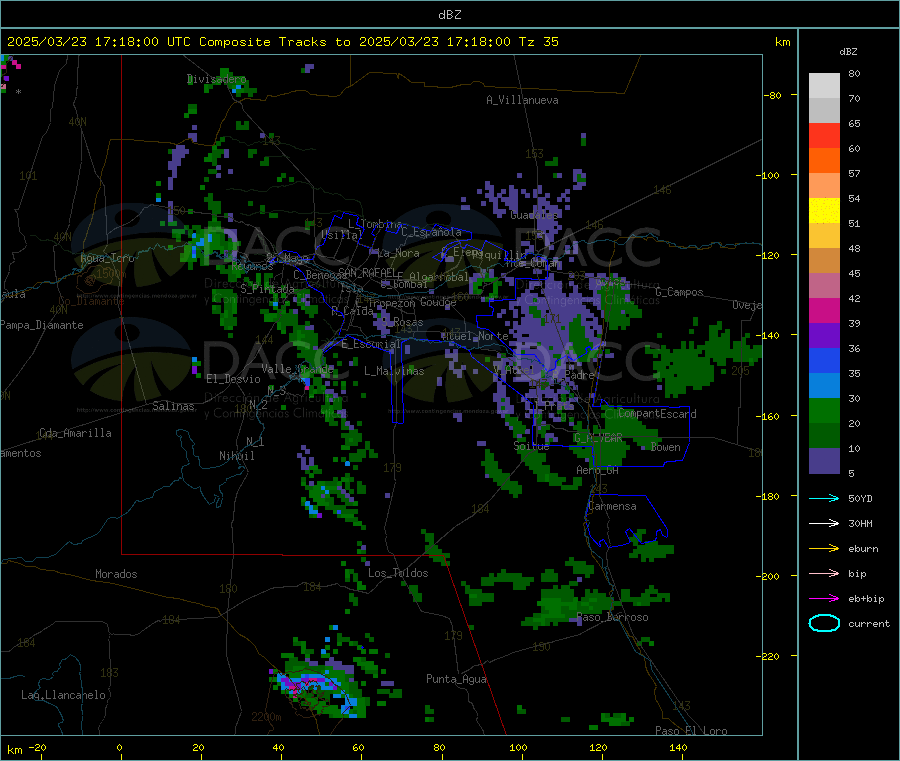Viewport: 900px width, 761px height.
Task: Click the cyan 'current' ellipse legend icon
Action: 824,623
